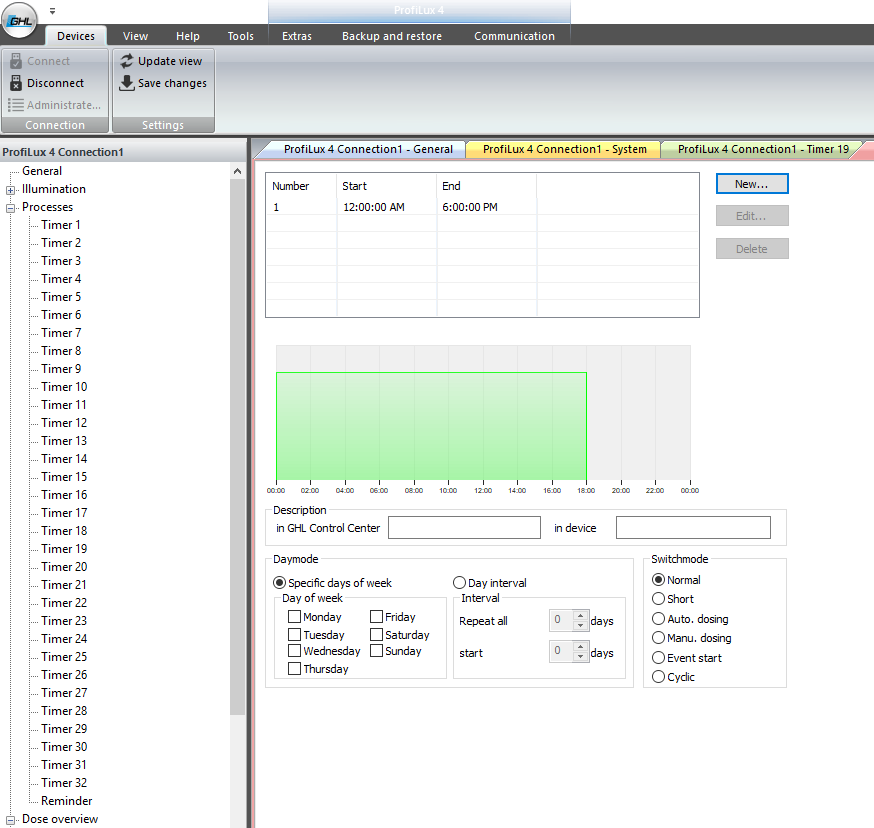Select the Normal switchmode
Screen dimensions: 874x828
(x=658, y=580)
